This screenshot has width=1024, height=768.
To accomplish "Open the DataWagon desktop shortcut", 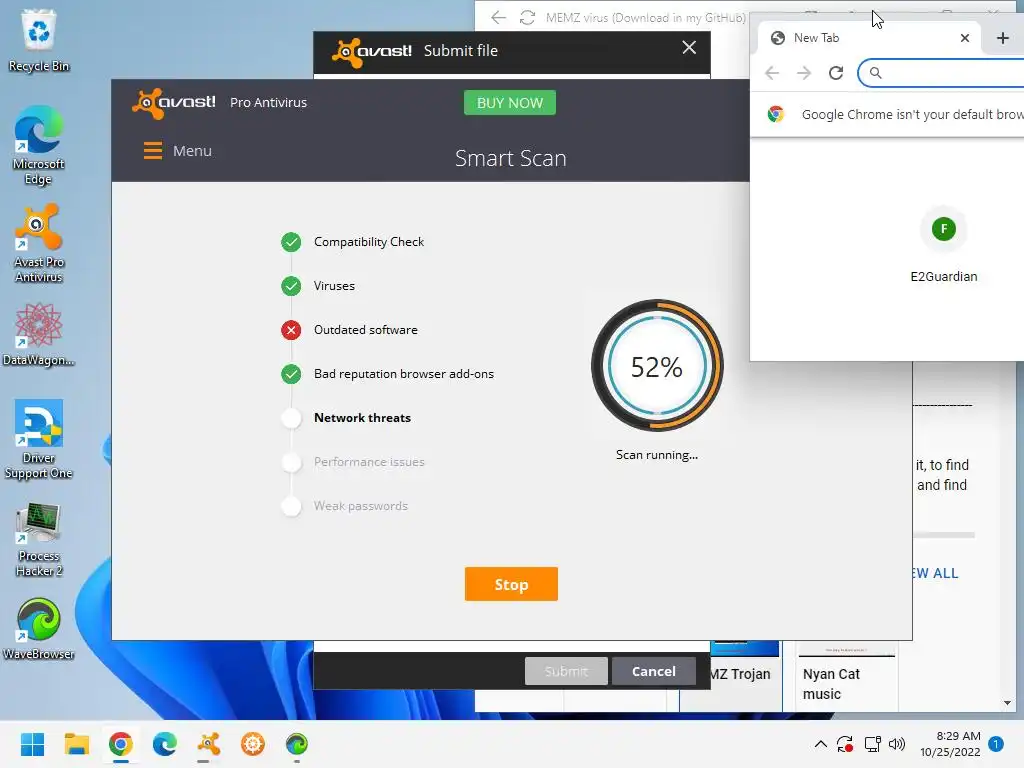I will (39, 334).
